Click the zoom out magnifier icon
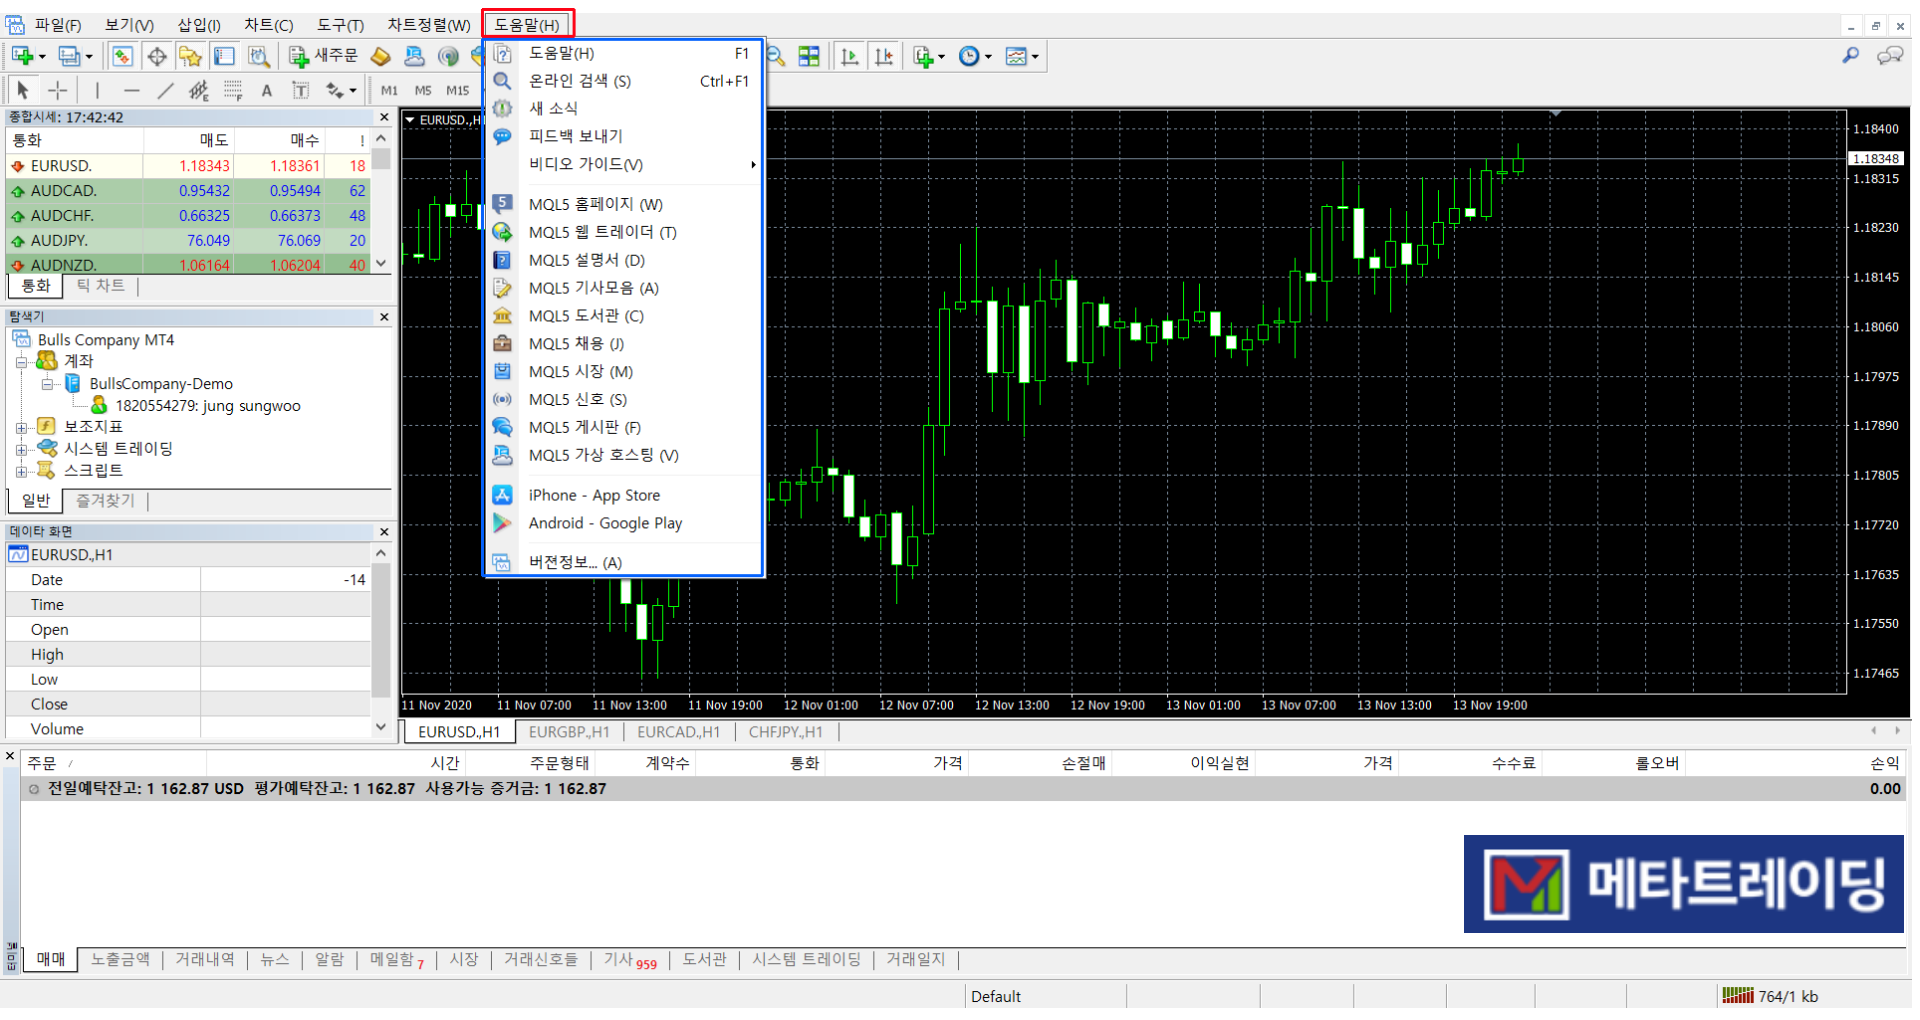 [776, 57]
